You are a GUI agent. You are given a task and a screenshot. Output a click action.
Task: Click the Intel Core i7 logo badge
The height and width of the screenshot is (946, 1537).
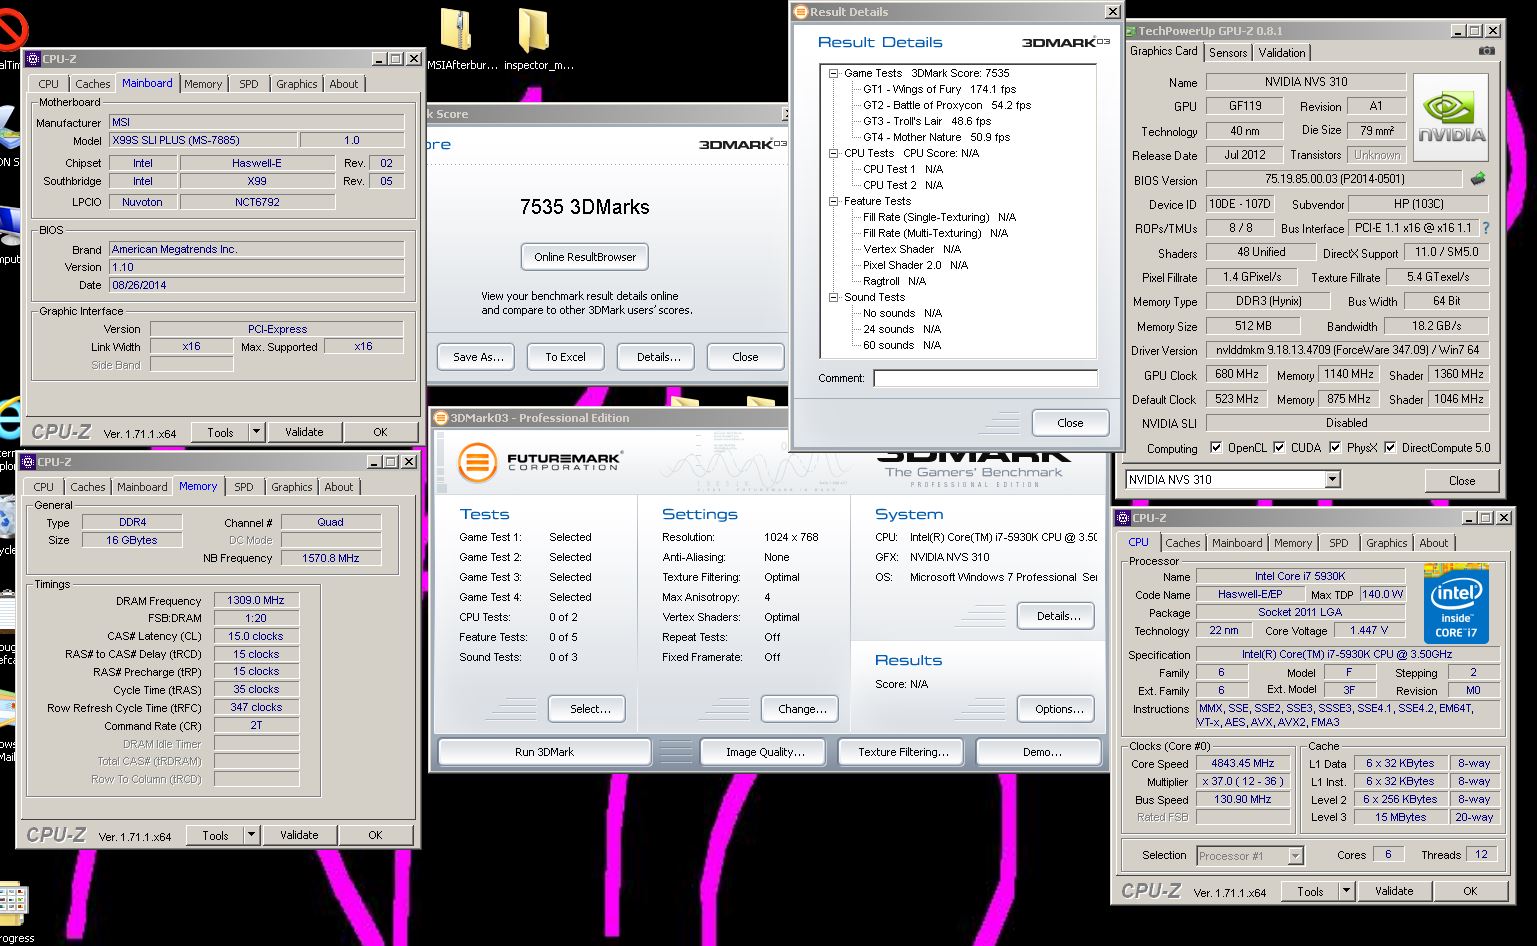tap(1456, 606)
